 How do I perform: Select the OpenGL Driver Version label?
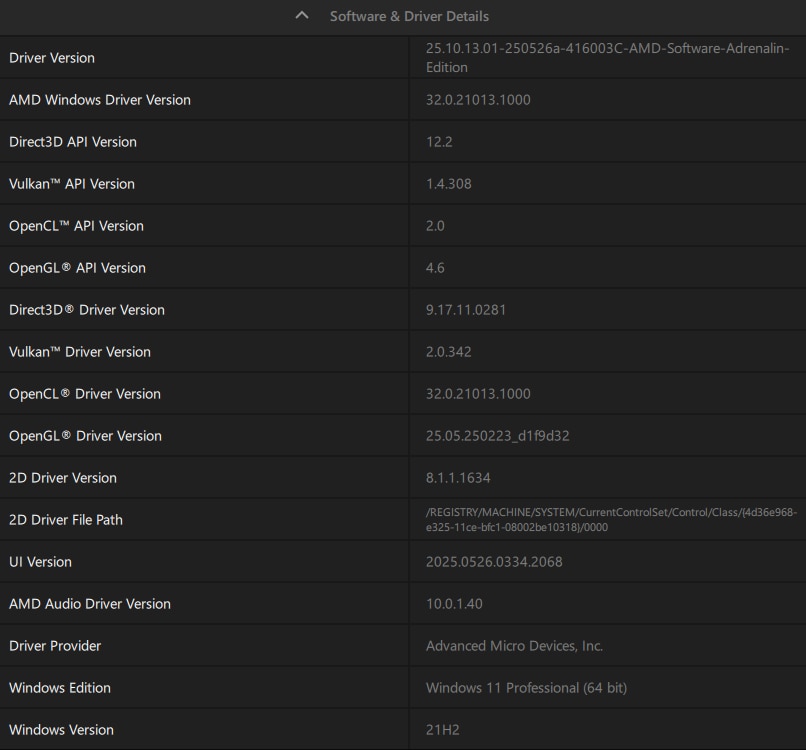coord(85,436)
